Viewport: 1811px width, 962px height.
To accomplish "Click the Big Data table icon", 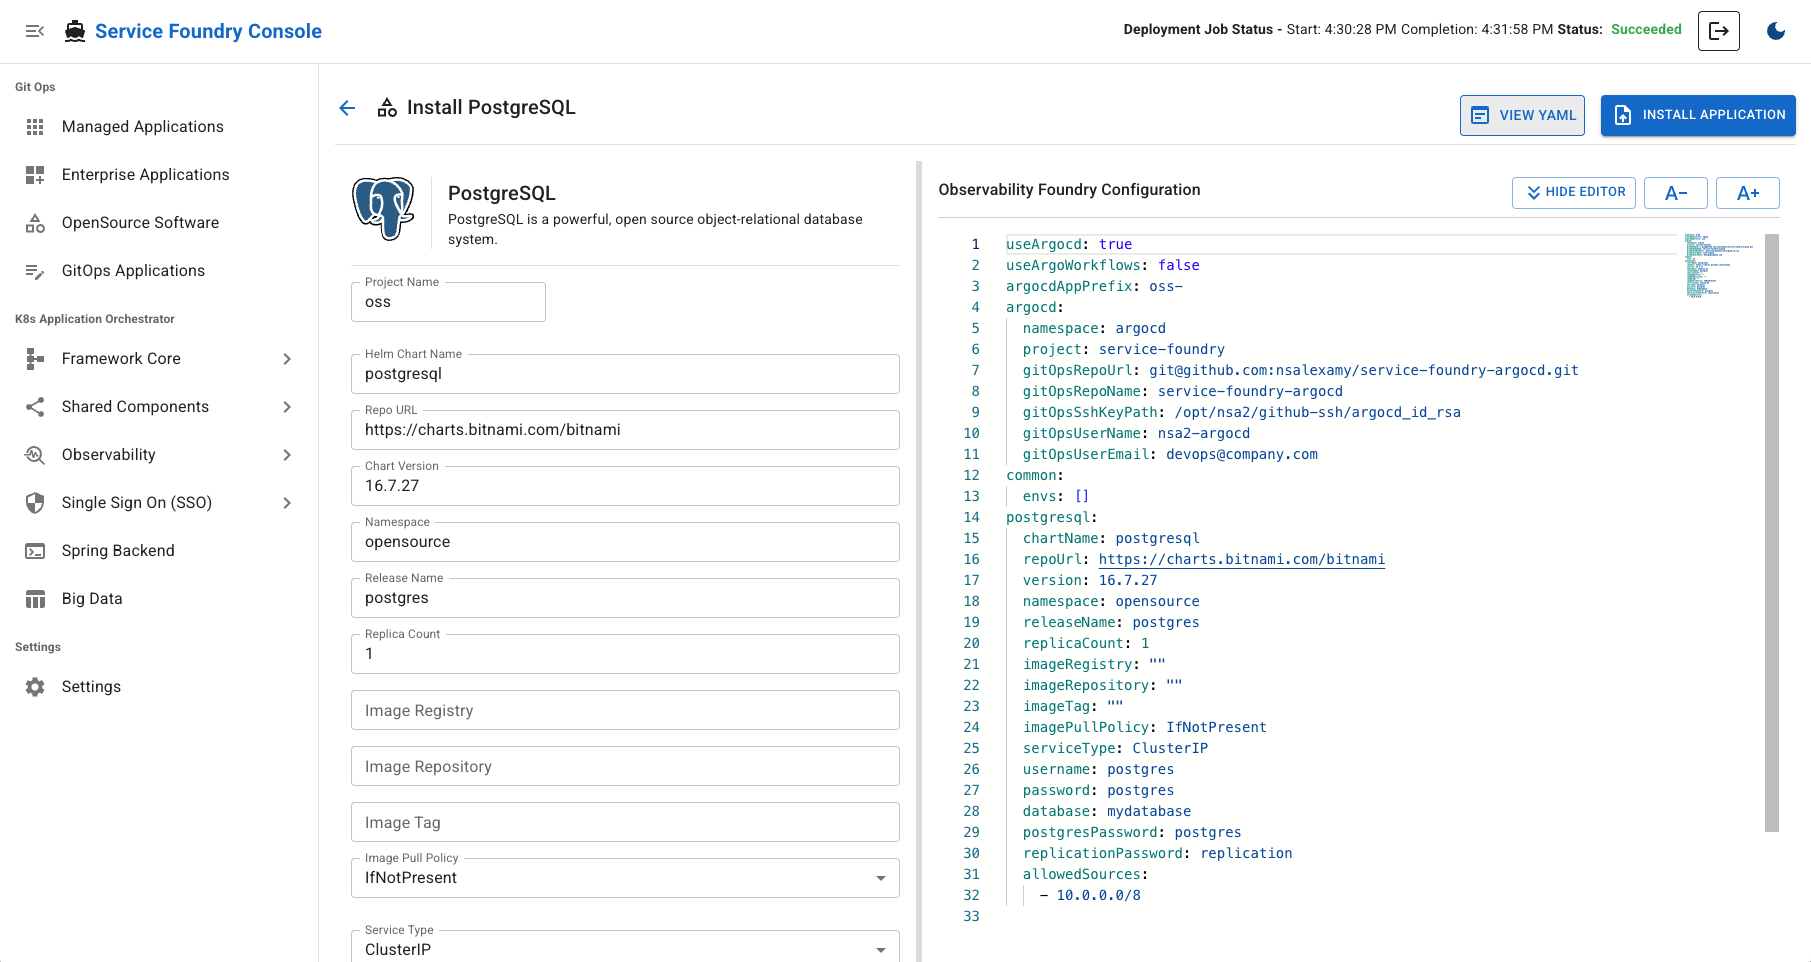I will tap(35, 599).
